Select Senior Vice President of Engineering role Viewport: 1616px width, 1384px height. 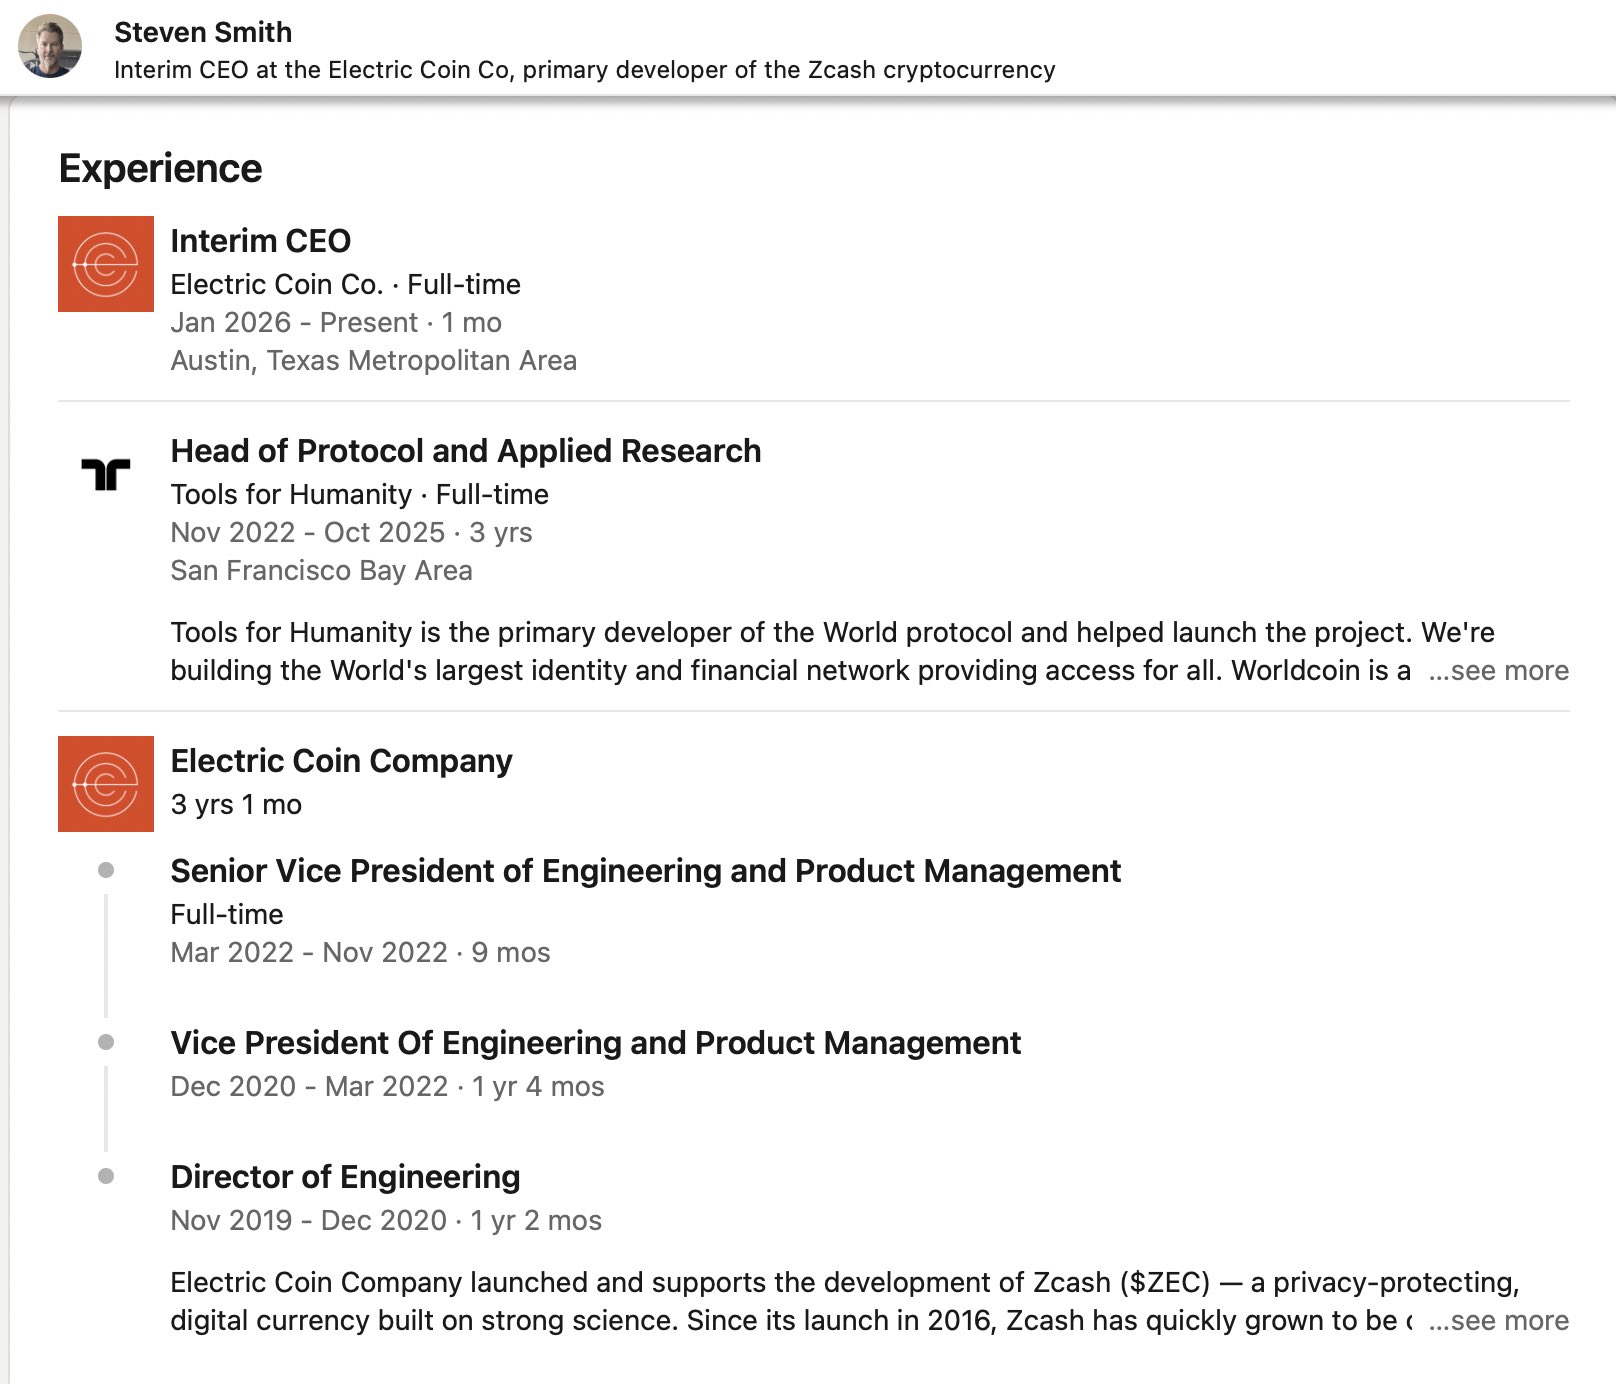[645, 871]
